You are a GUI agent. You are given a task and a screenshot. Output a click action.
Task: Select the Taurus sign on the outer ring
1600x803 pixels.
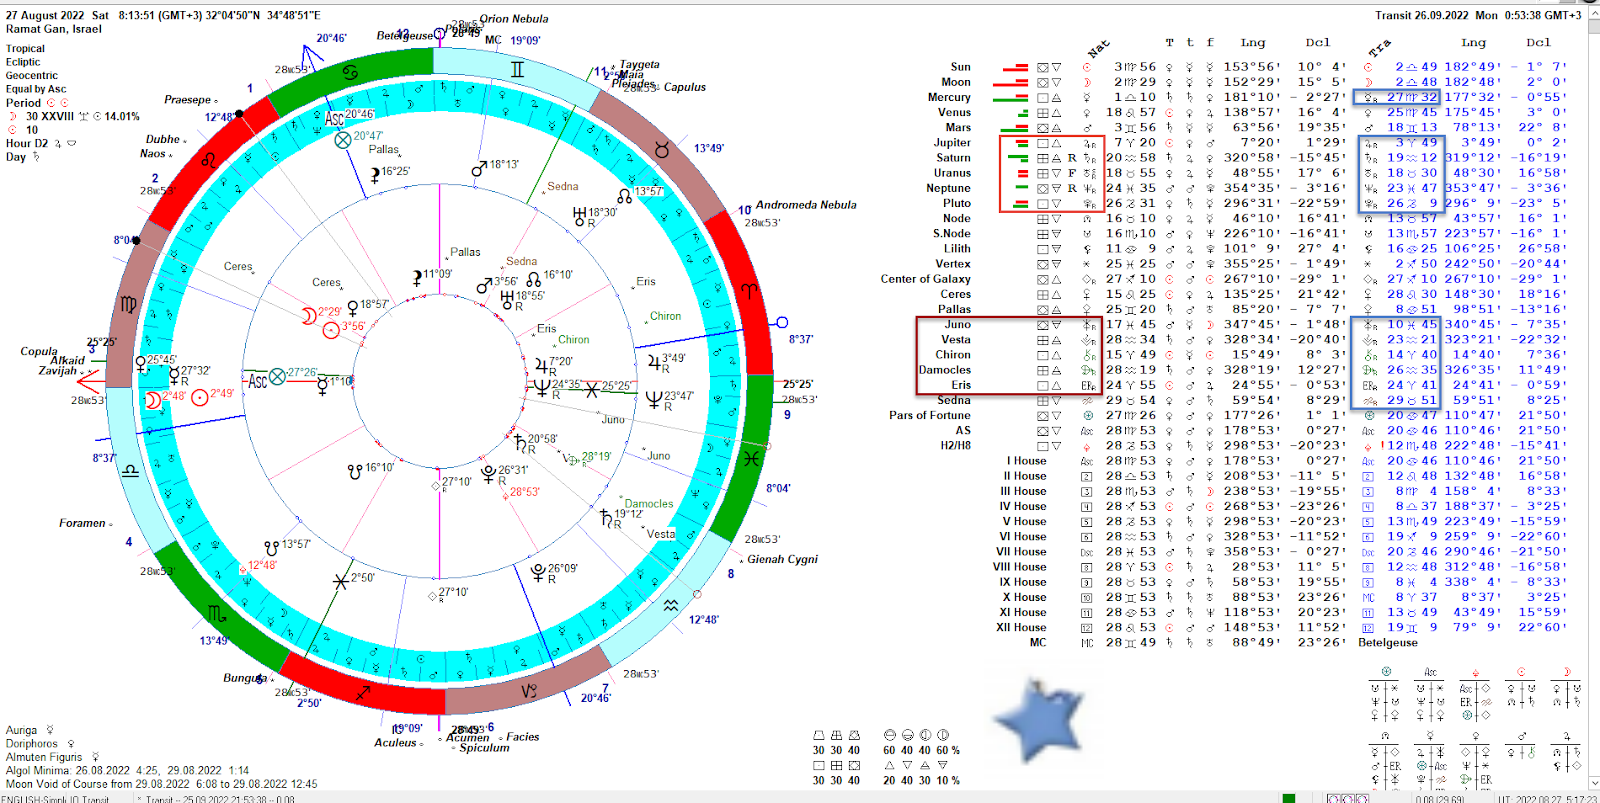click(660, 150)
